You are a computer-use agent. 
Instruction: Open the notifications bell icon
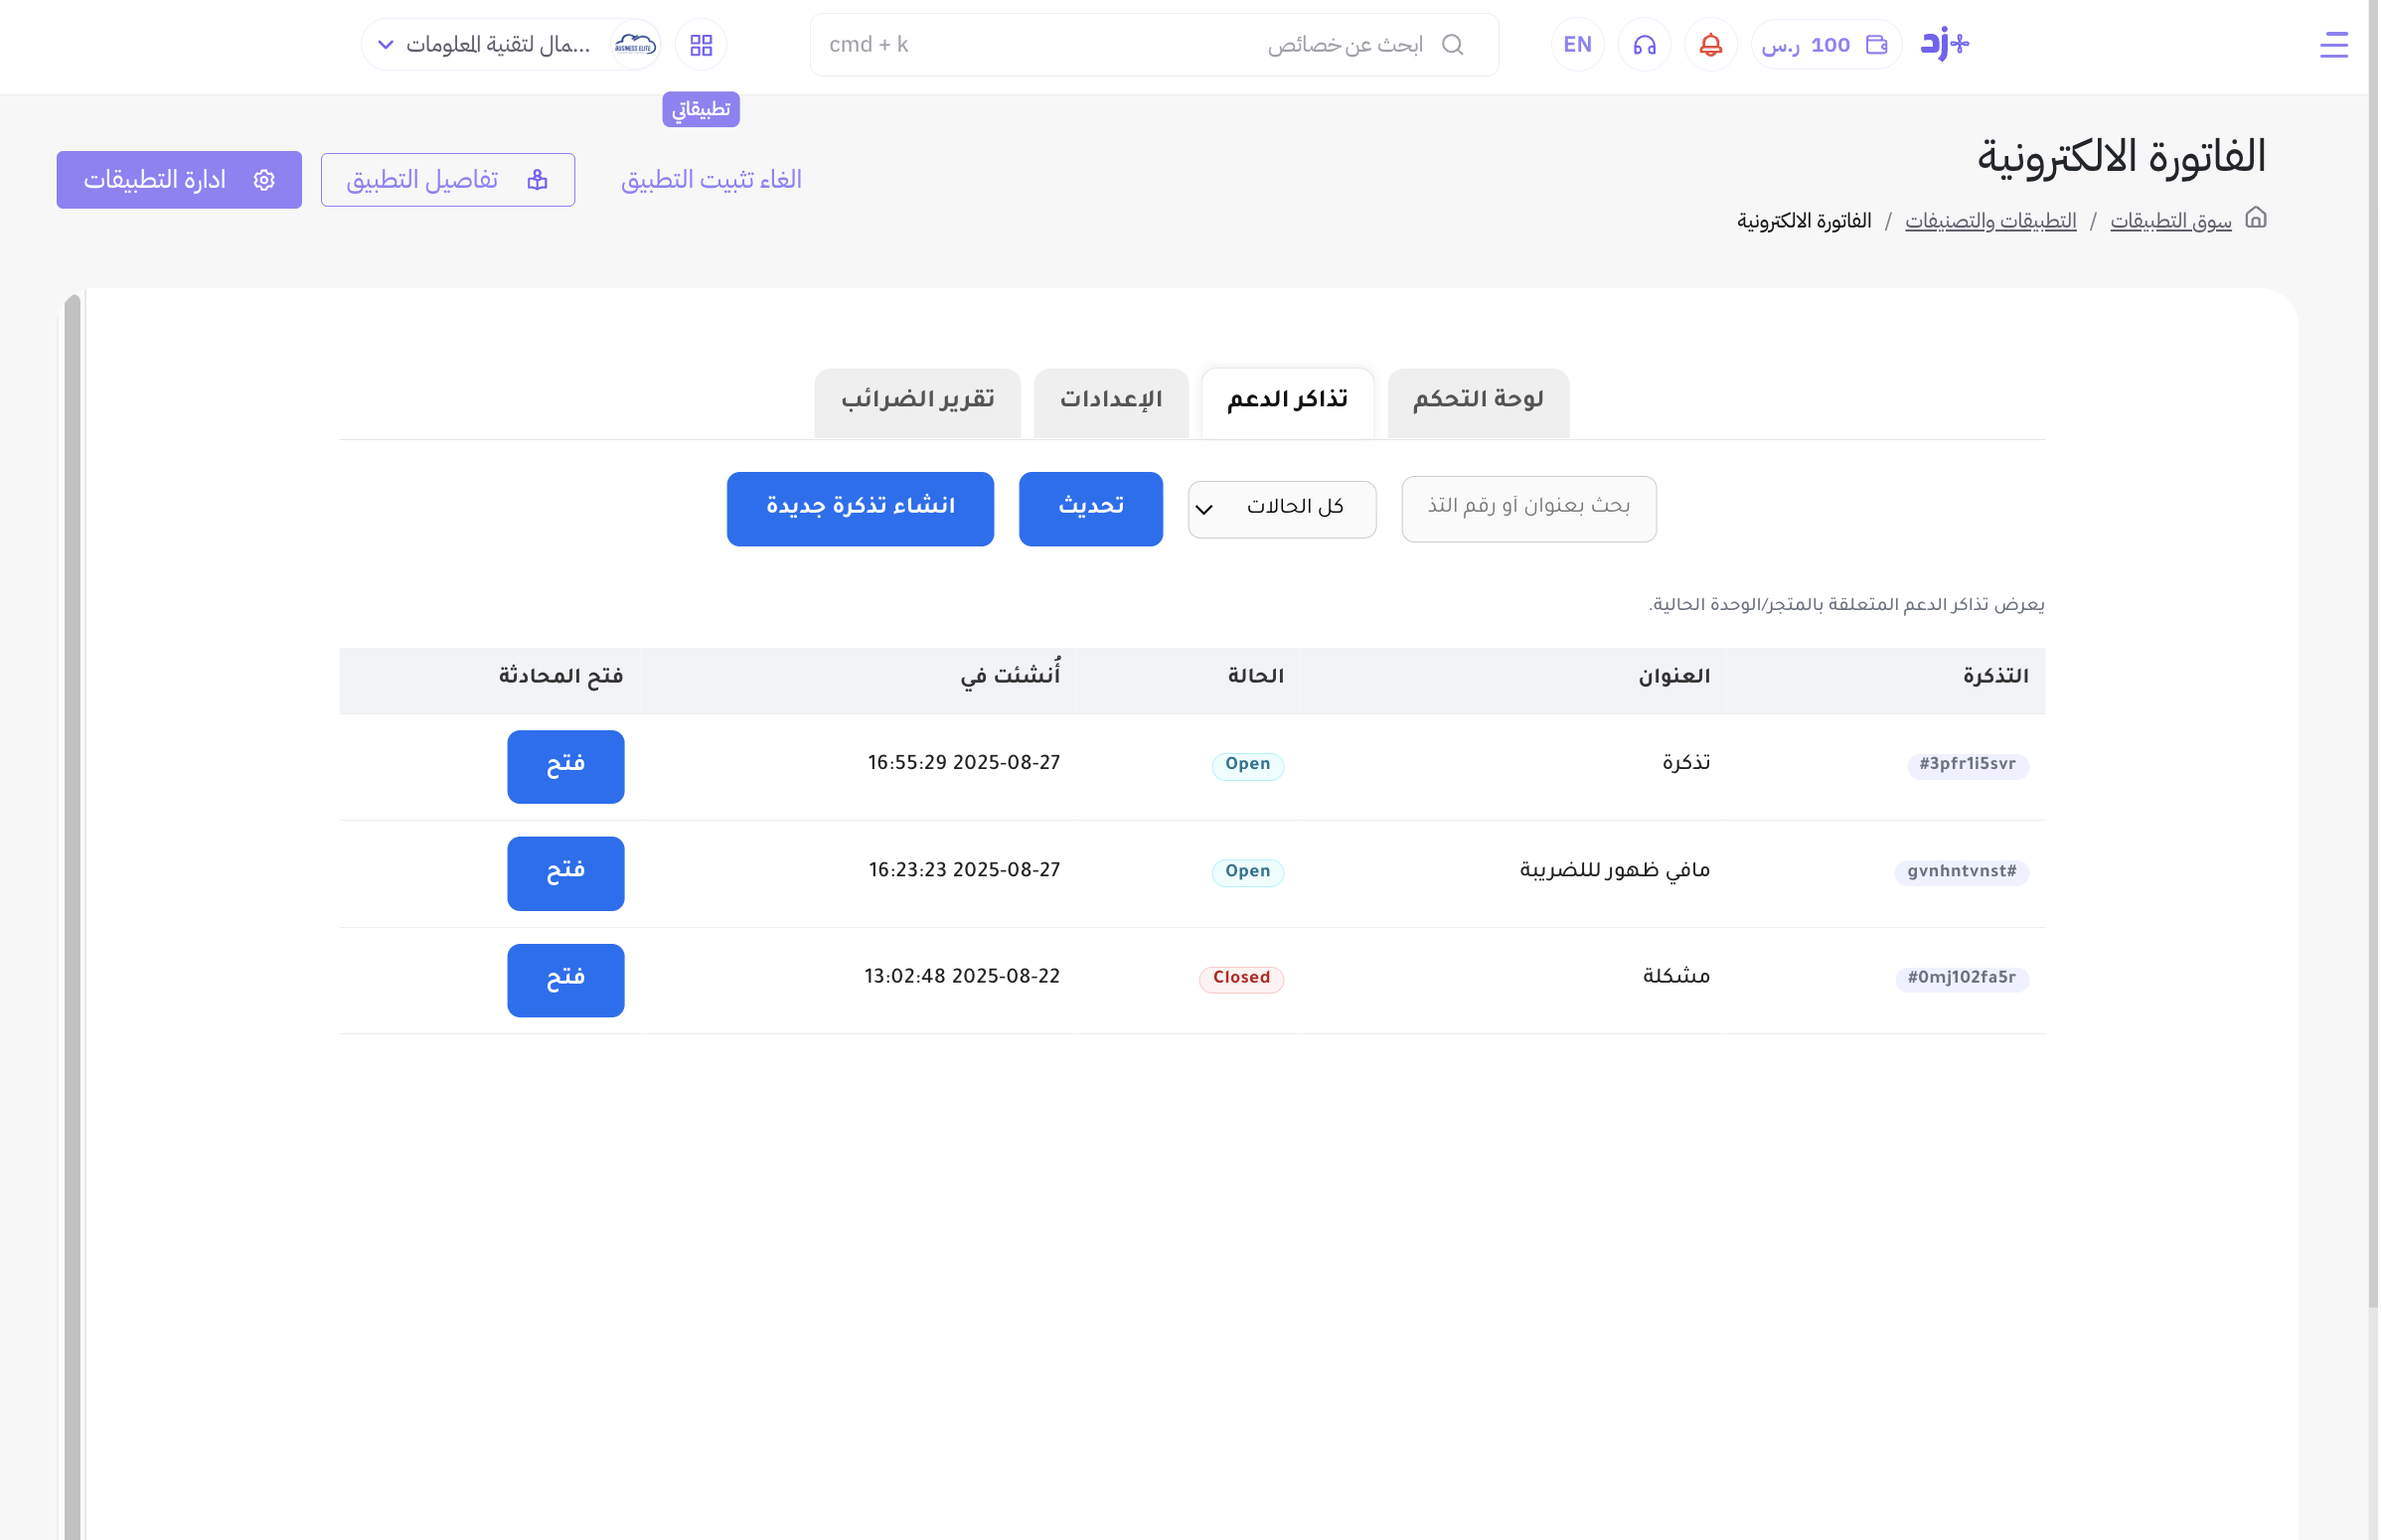pyautogui.click(x=1710, y=45)
